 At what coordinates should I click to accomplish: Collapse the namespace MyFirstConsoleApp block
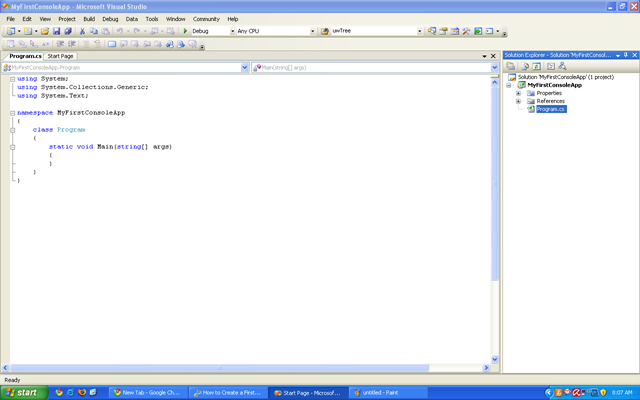[x=13, y=113]
